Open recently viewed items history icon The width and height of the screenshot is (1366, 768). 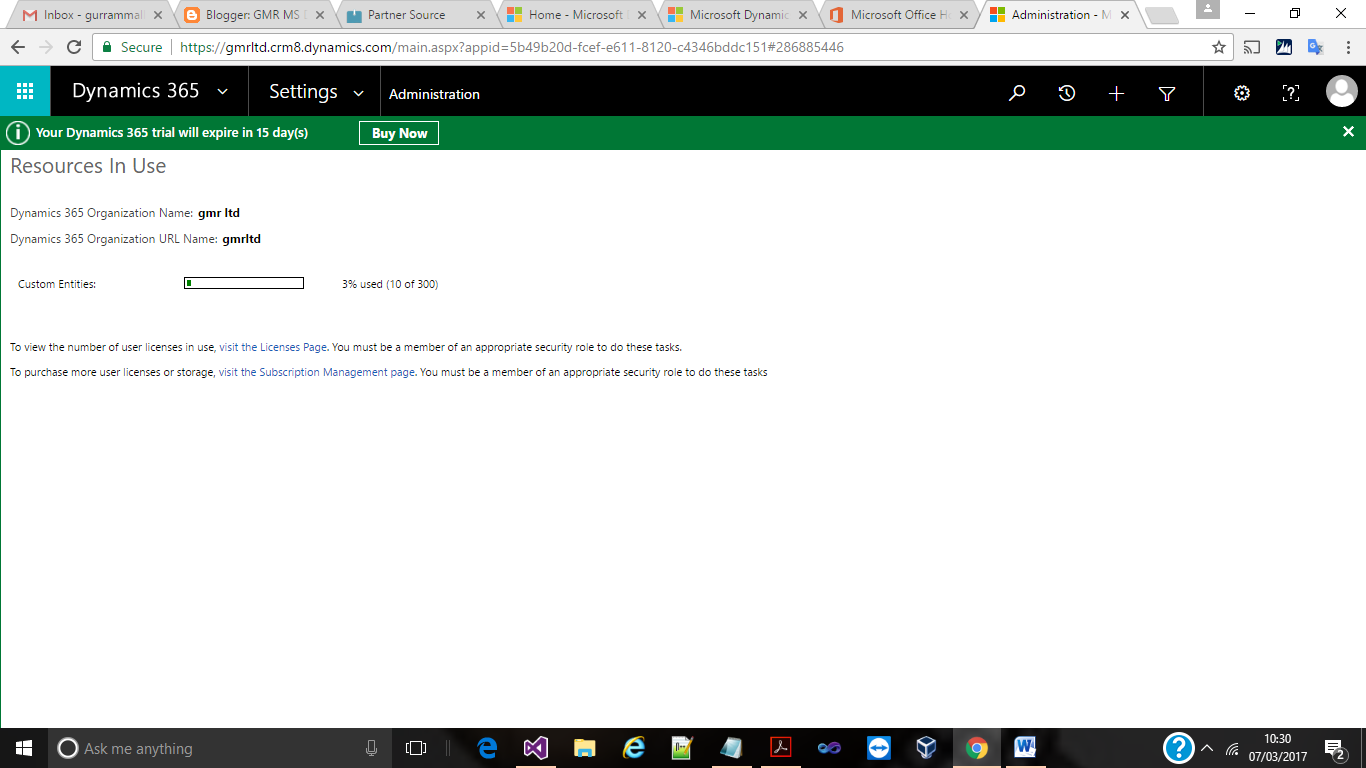point(1067,93)
